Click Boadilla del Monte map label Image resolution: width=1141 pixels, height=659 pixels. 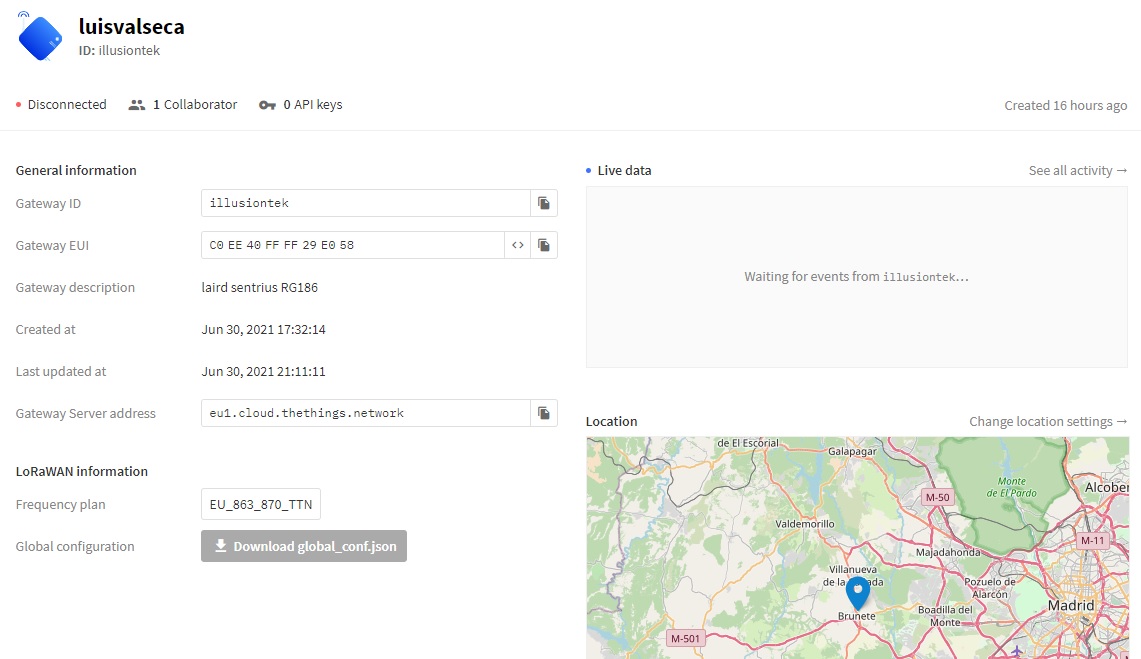pos(945,616)
